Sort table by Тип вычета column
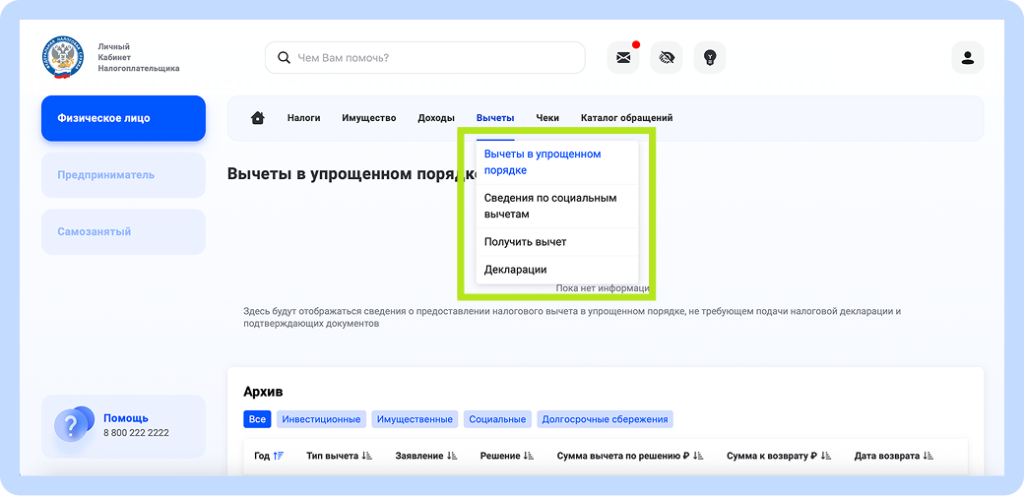 (x=339, y=456)
